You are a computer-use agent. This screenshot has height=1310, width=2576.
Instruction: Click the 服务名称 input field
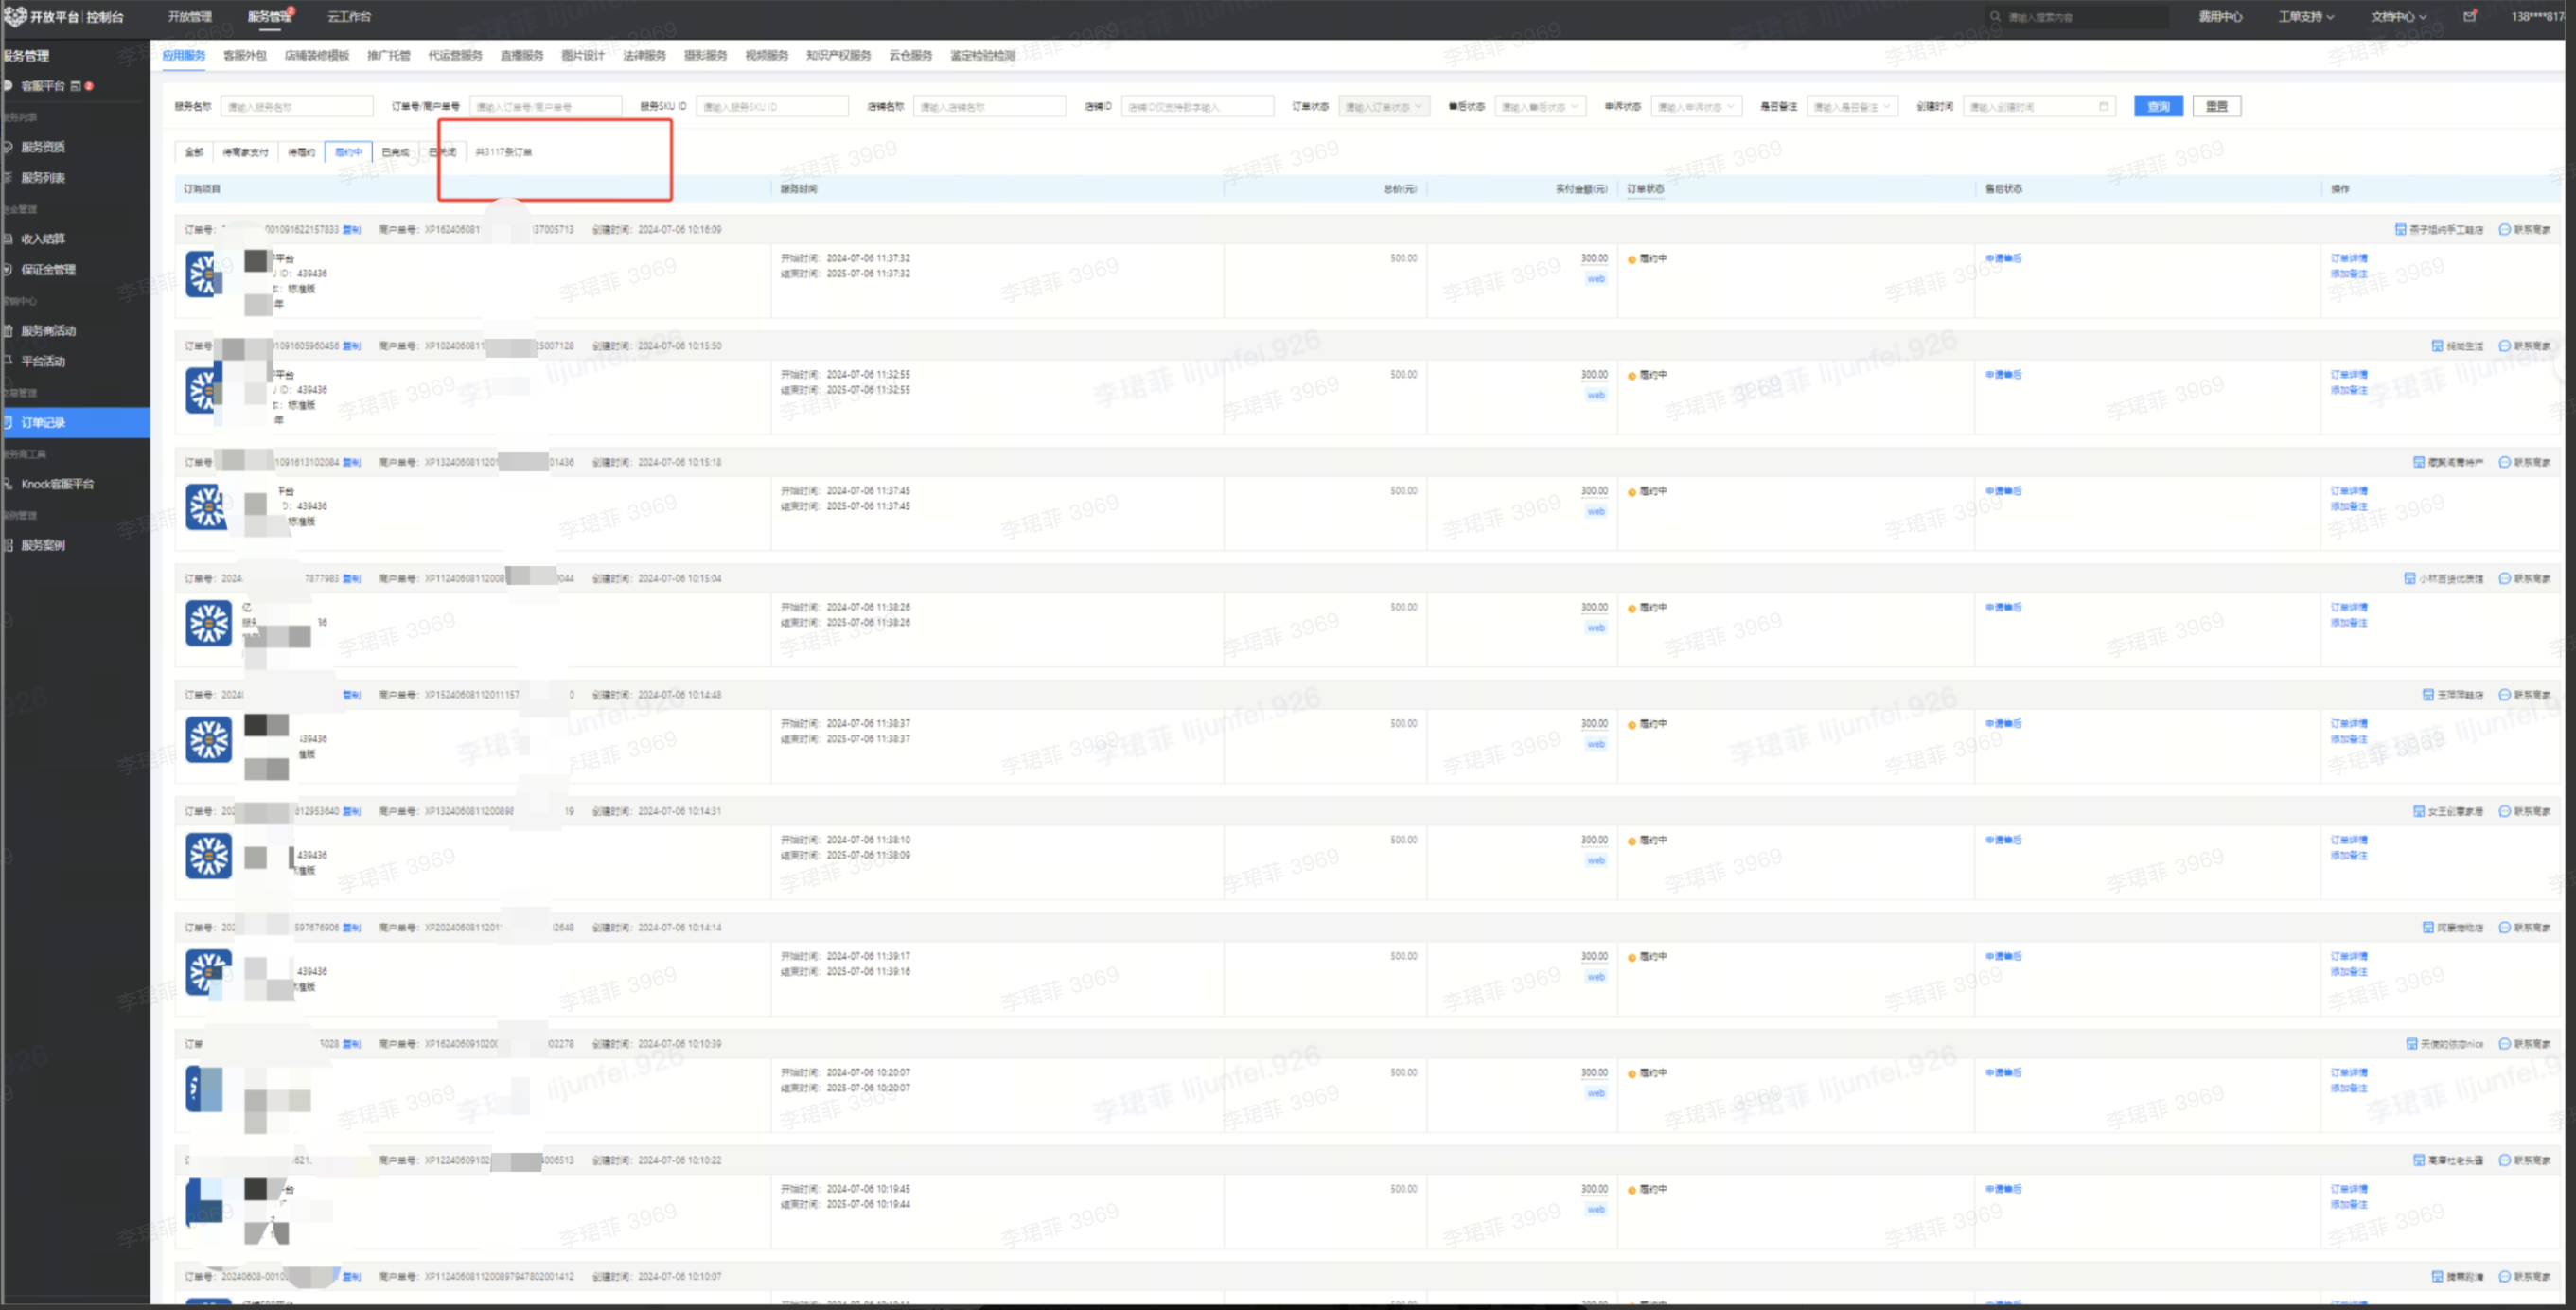tap(297, 106)
